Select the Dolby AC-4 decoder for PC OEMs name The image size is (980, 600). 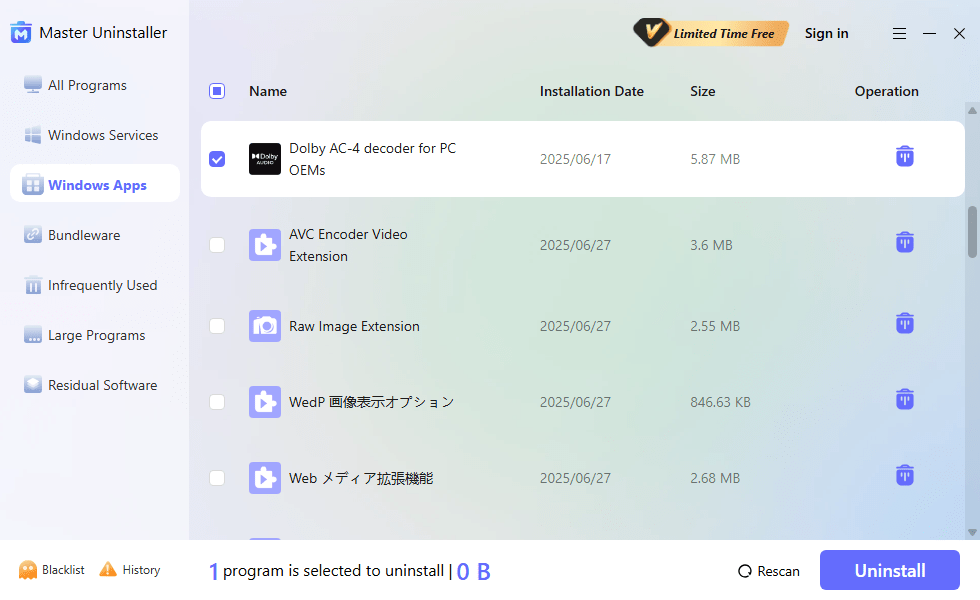372,159
